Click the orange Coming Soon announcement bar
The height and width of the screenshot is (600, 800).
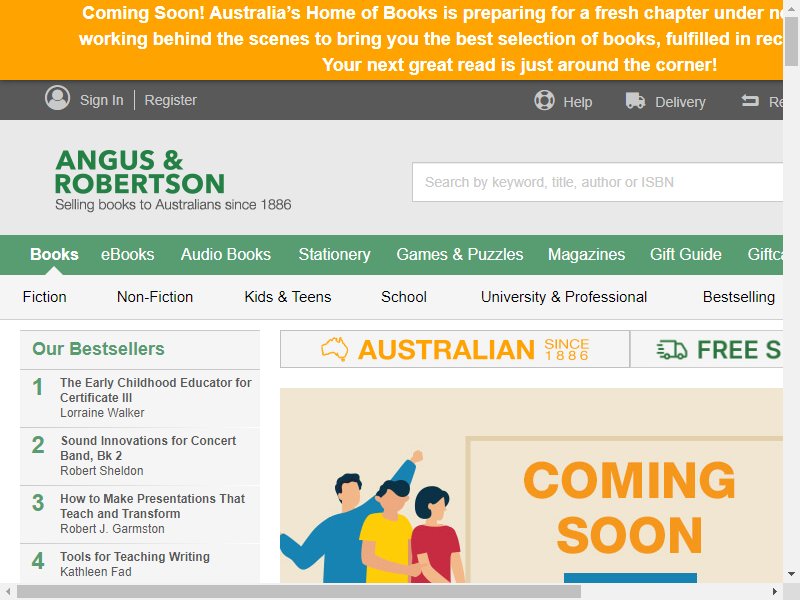391,40
